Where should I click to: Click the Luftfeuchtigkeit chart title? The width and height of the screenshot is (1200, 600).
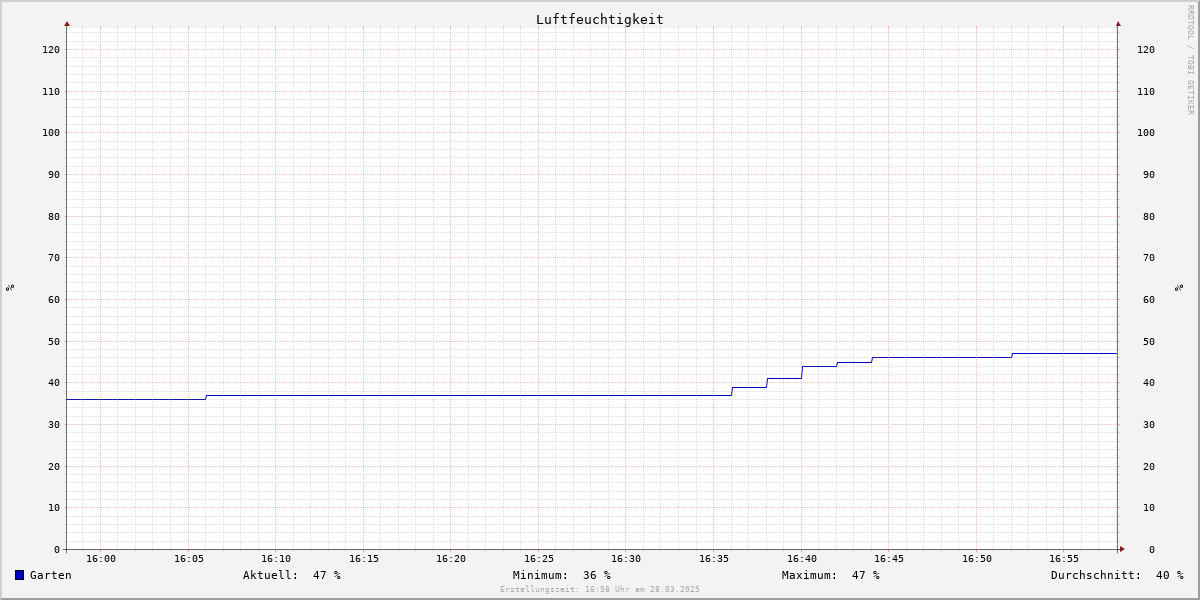click(x=599, y=19)
